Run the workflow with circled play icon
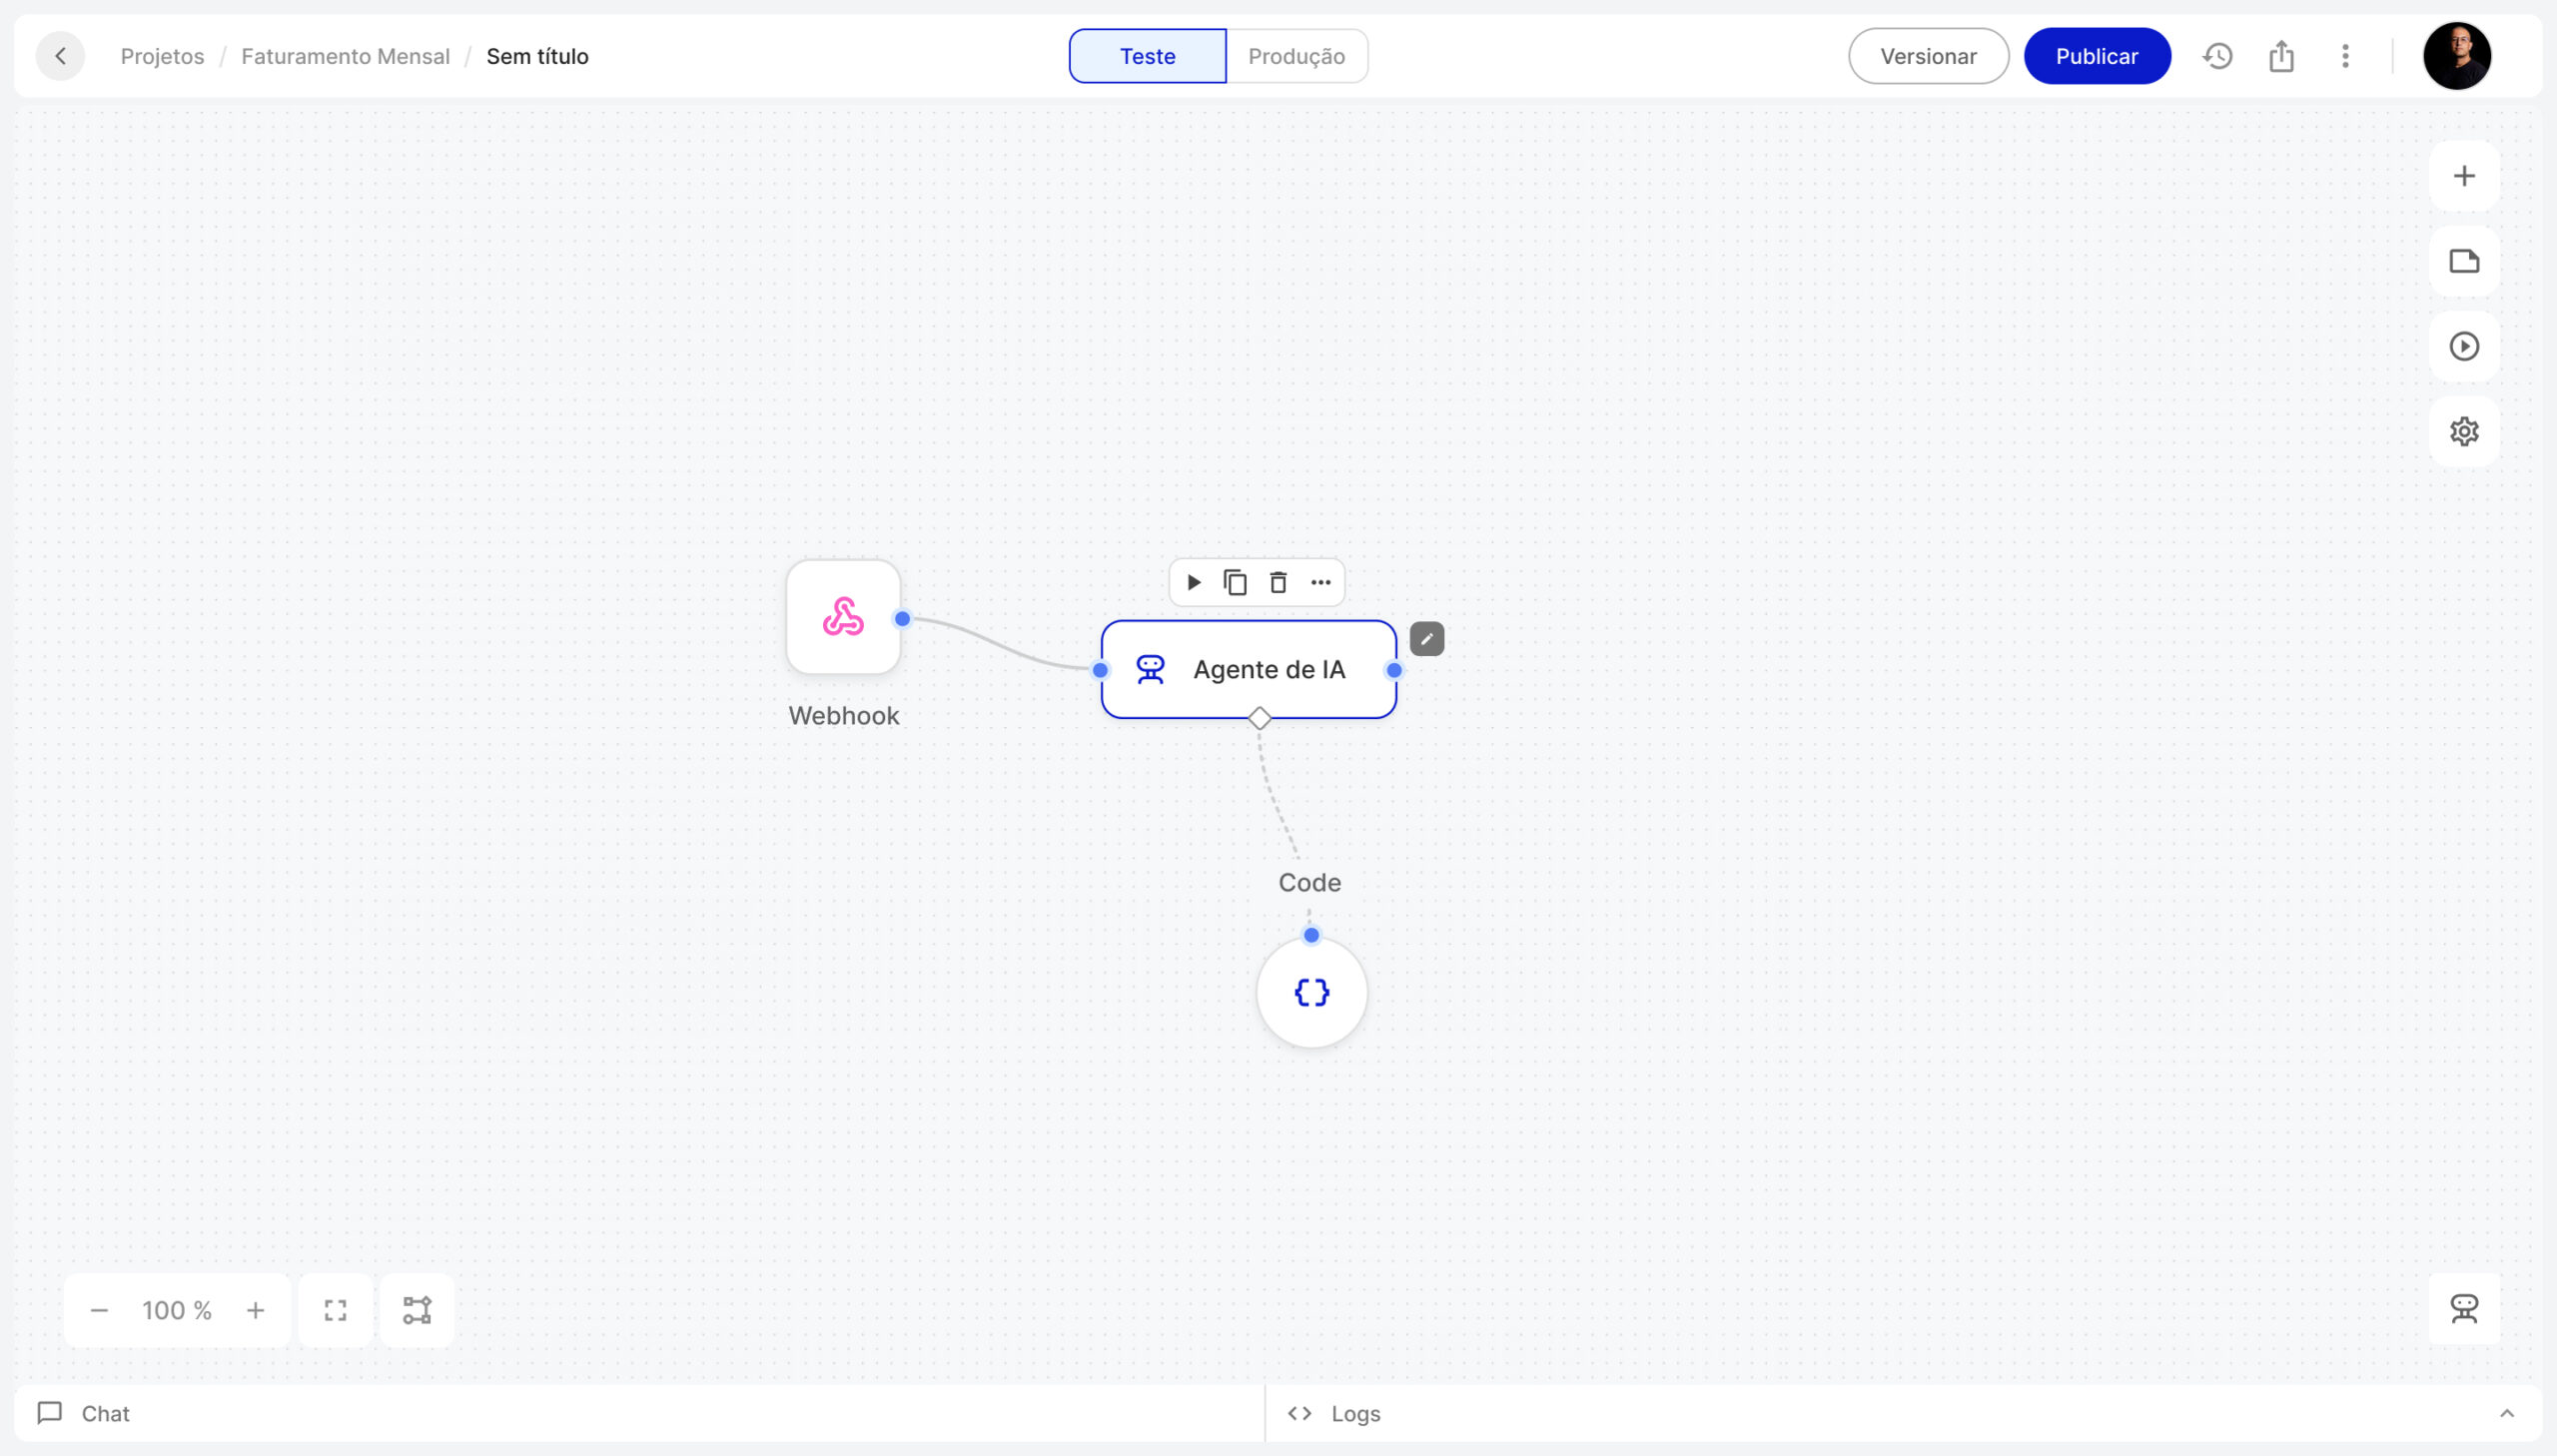Screen dimensions: 2557x1456 2463,346
